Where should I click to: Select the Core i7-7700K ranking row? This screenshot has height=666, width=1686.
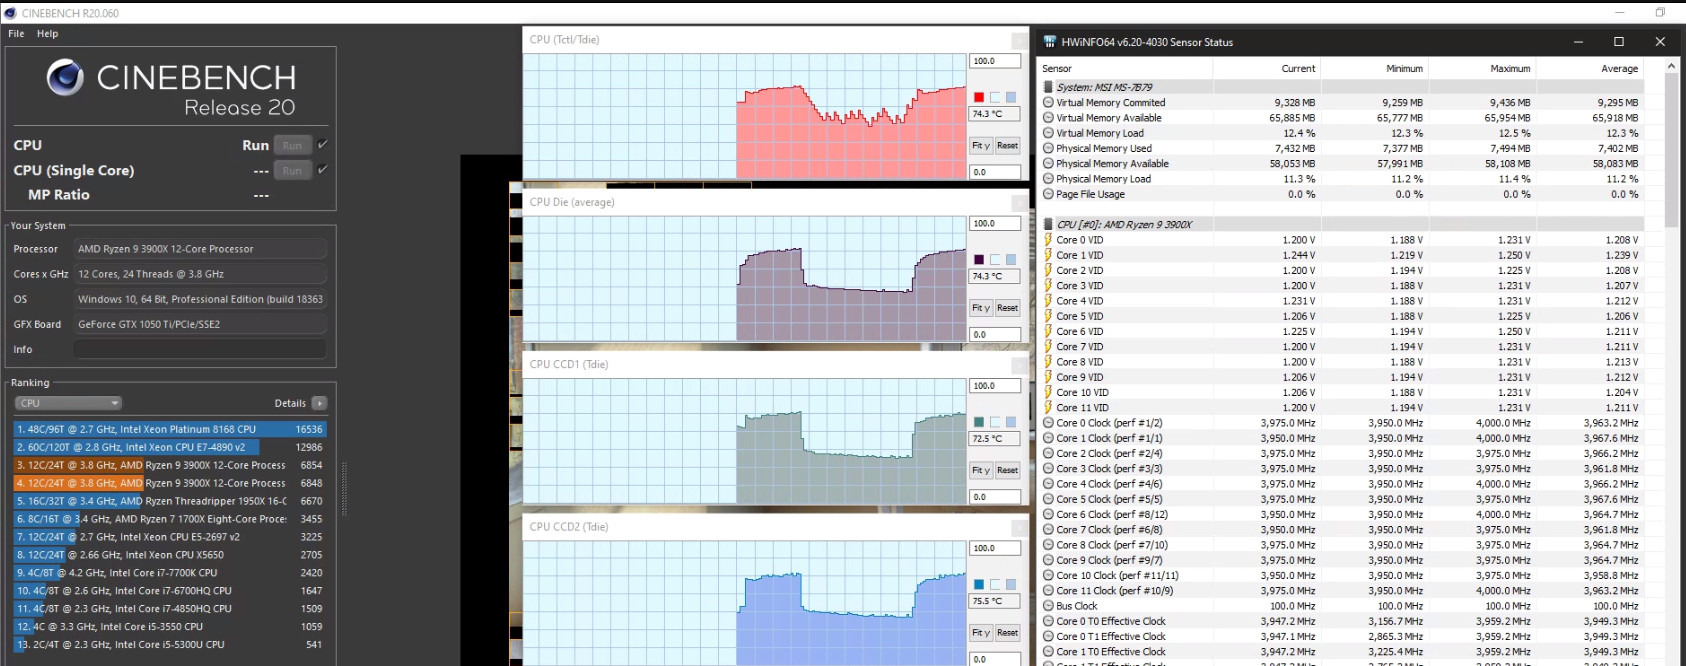[170, 573]
